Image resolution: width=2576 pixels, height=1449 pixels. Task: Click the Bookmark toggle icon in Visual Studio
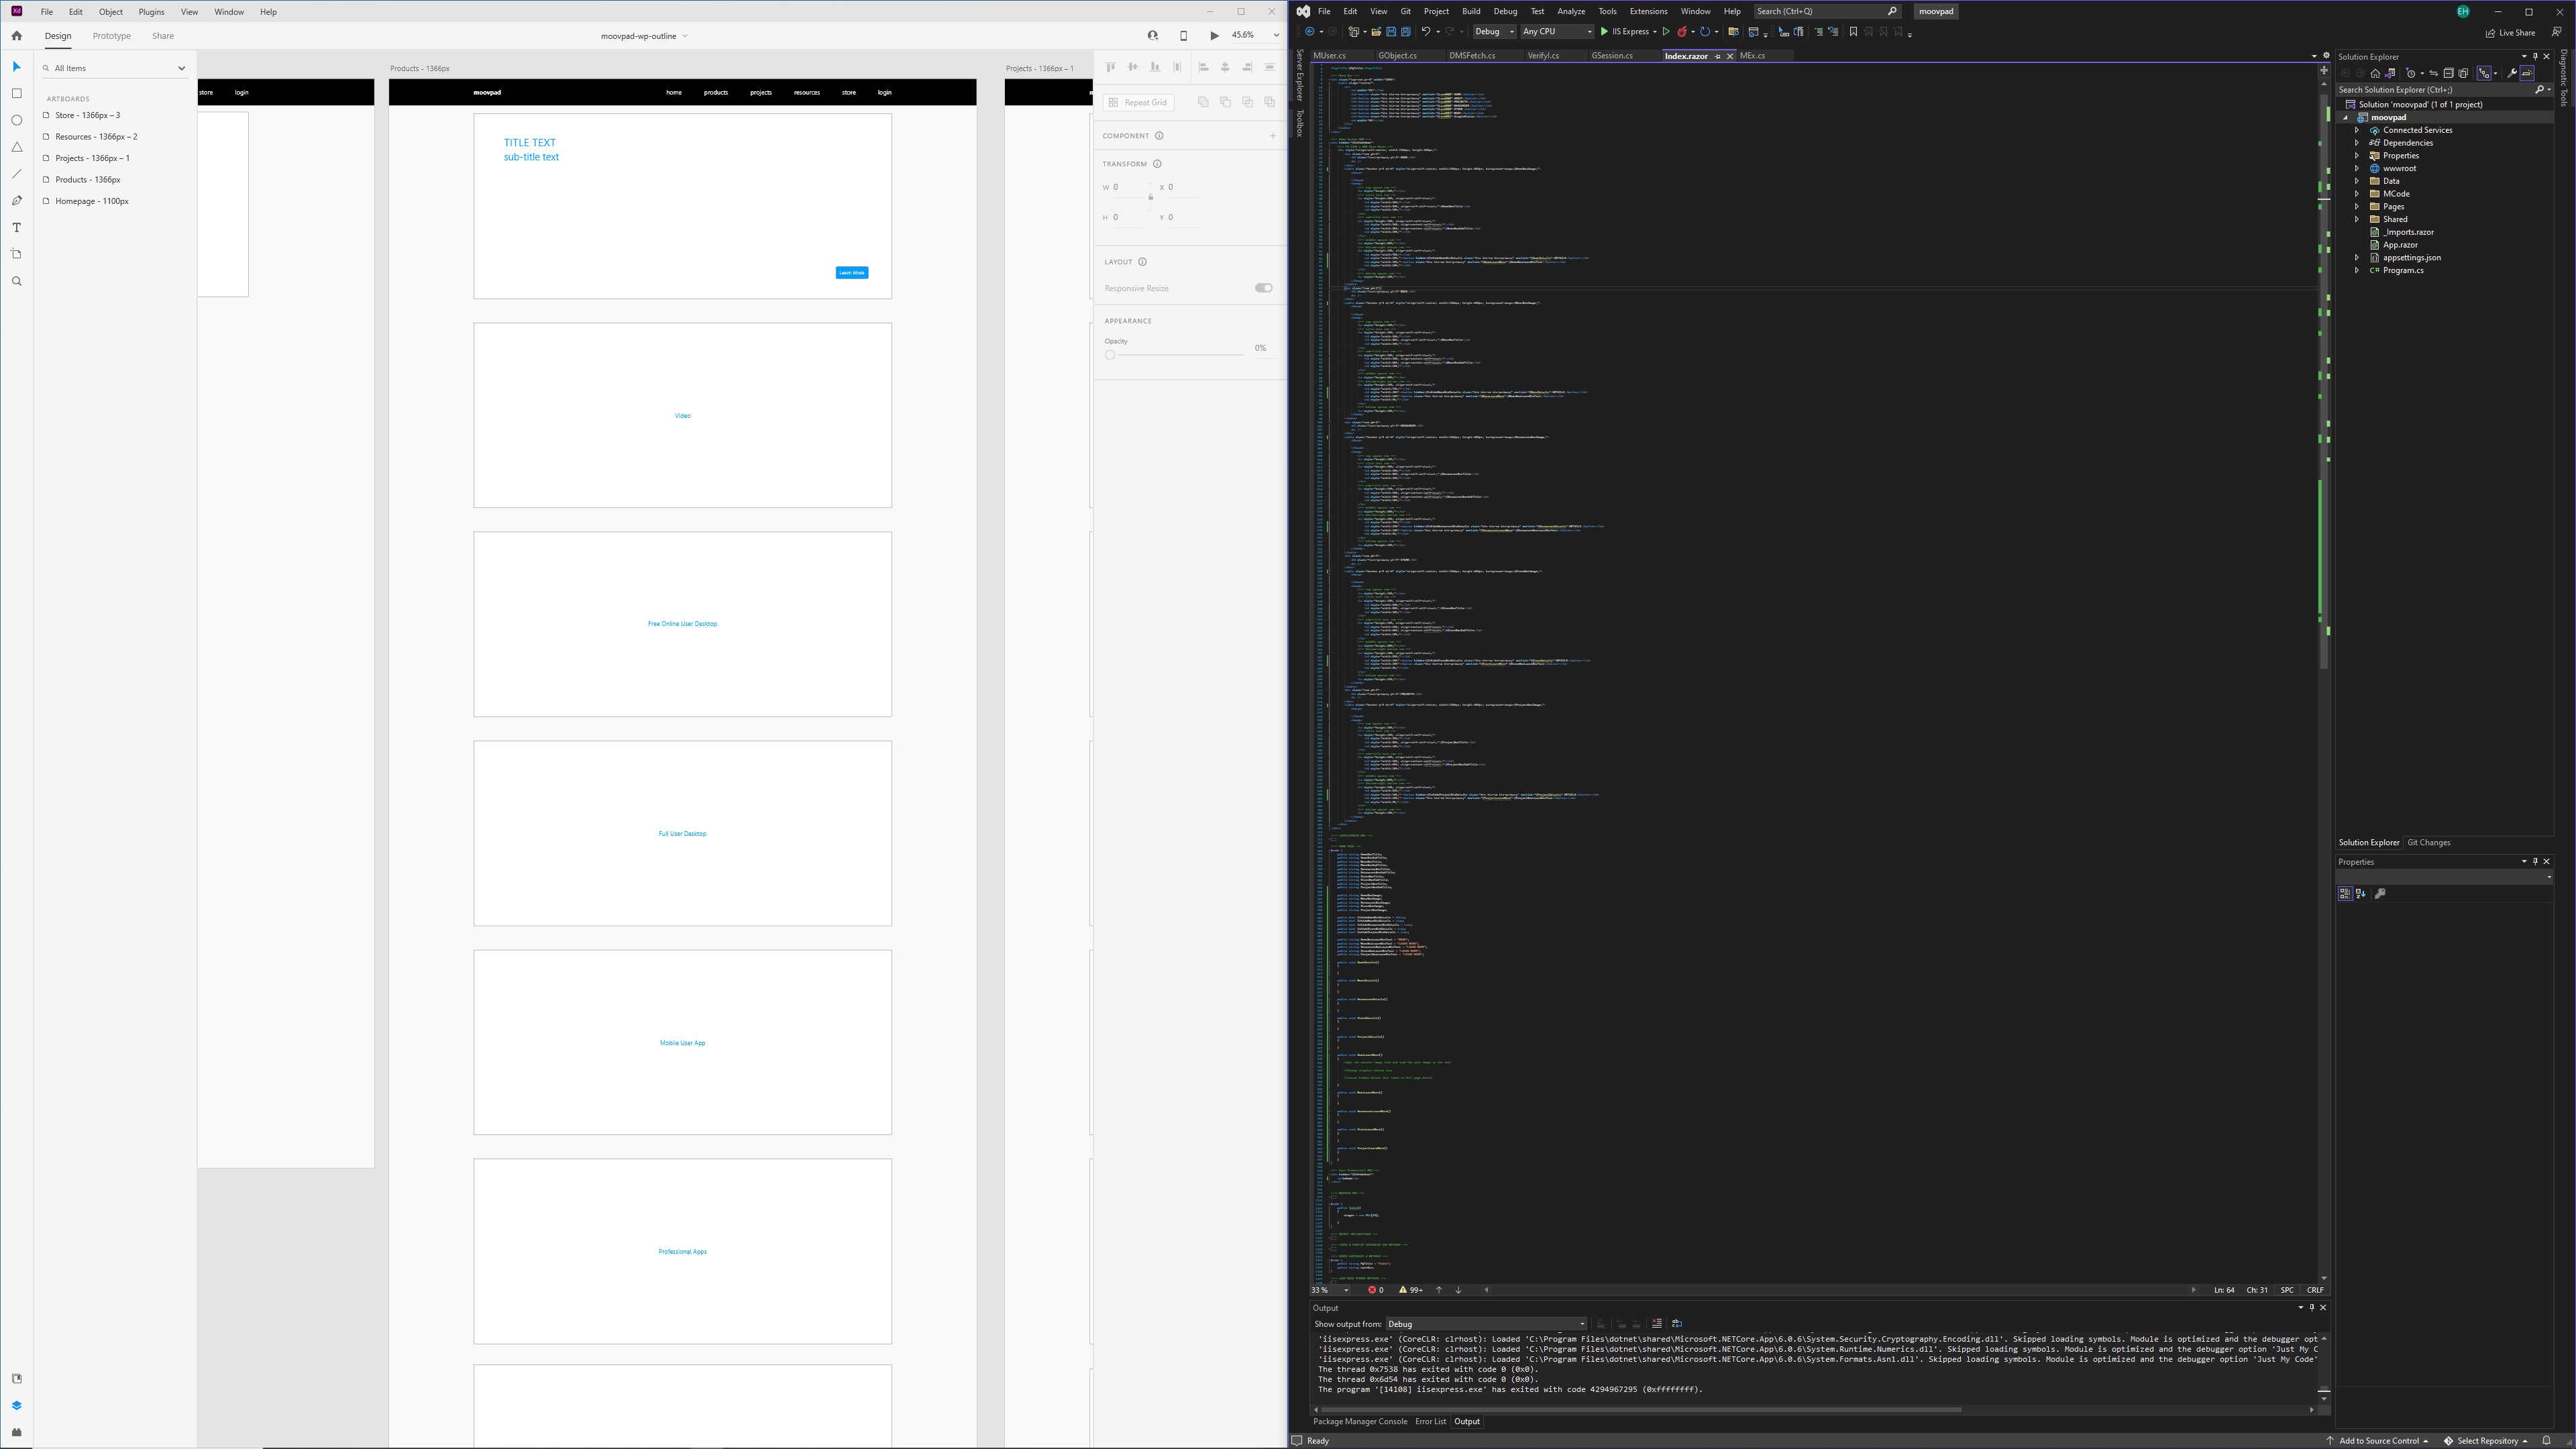1853,32
